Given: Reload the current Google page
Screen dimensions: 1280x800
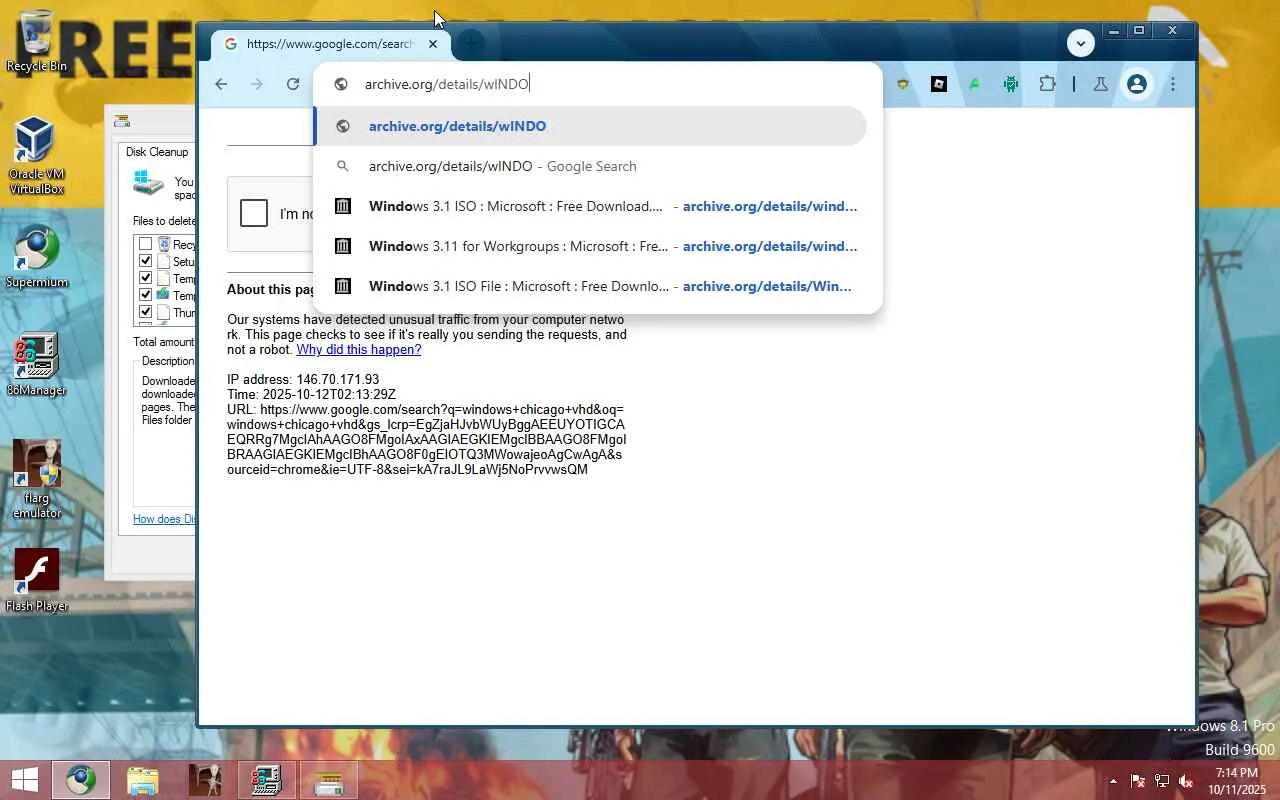Looking at the screenshot, I should tap(293, 84).
